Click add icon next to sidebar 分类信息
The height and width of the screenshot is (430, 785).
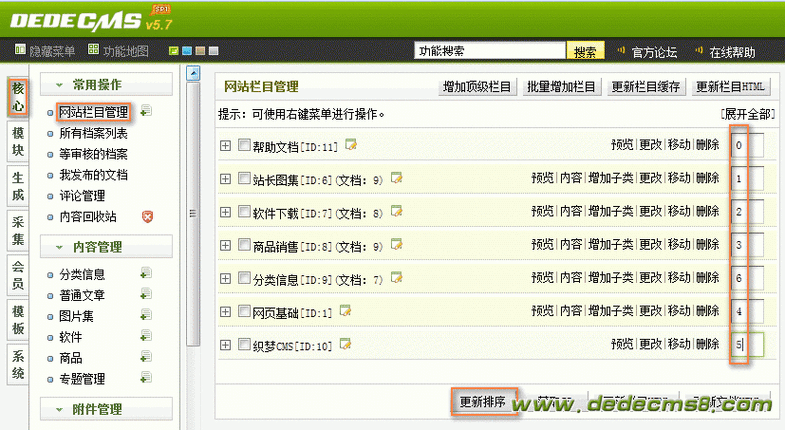tap(146, 273)
